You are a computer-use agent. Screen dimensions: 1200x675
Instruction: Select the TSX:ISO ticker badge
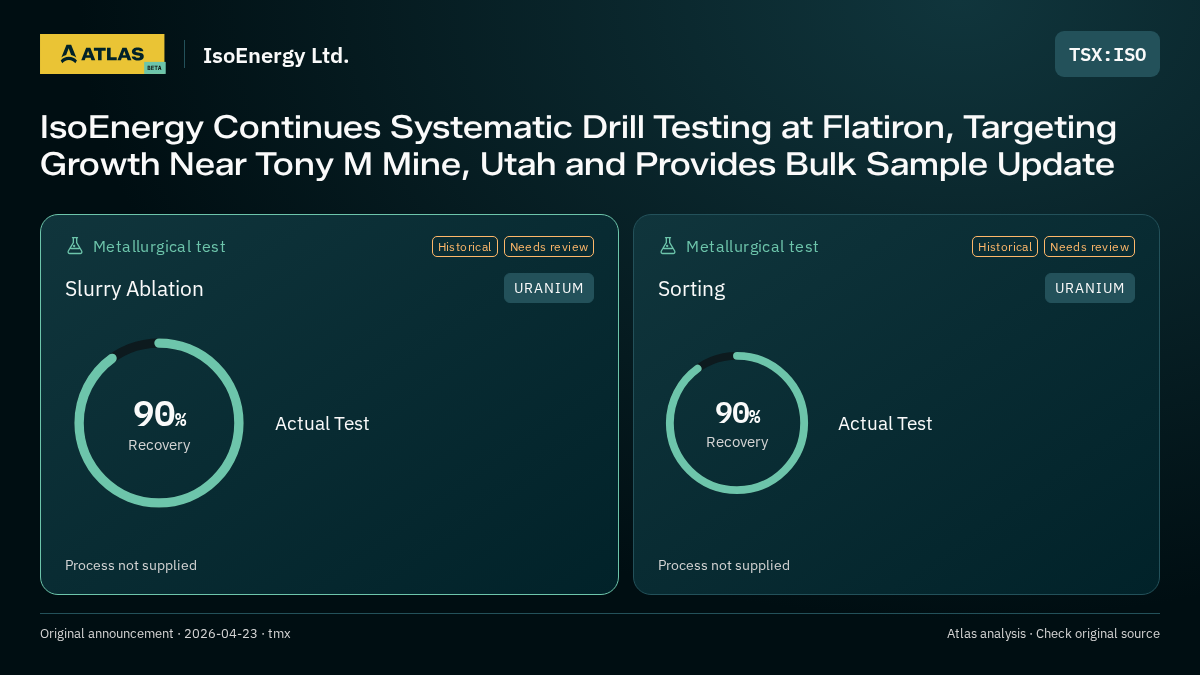pos(1107,54)
